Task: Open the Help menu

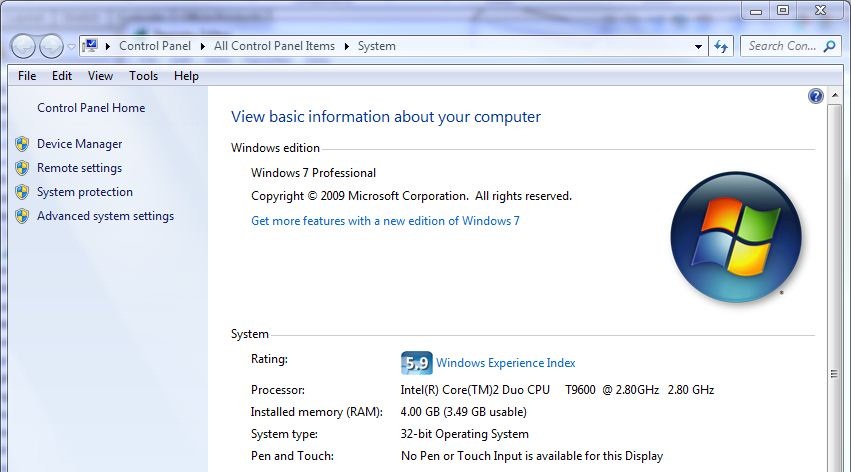Action: coord(186,76)
